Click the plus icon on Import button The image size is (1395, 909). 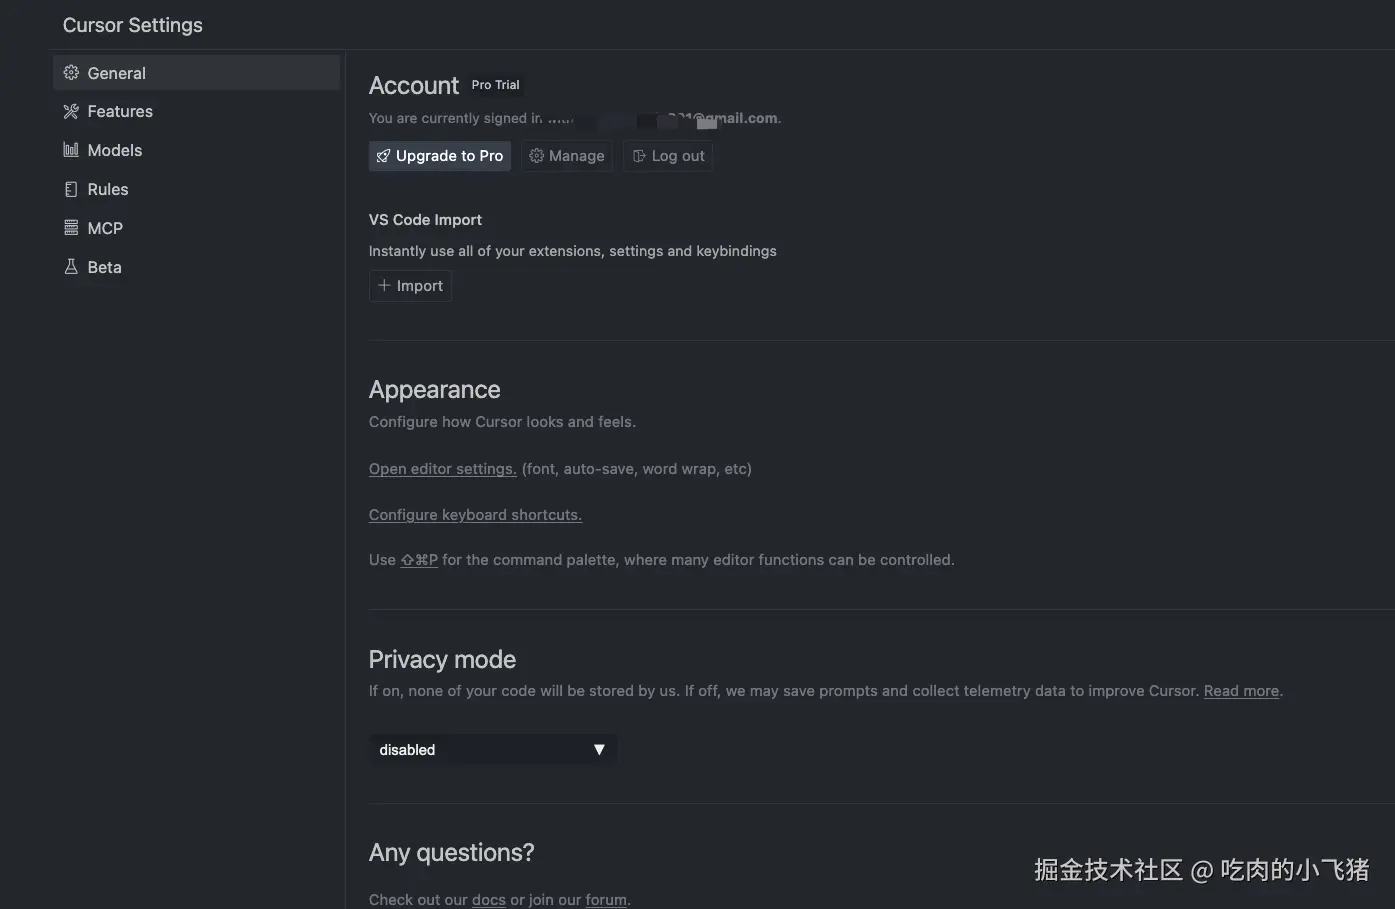point(384,286)
